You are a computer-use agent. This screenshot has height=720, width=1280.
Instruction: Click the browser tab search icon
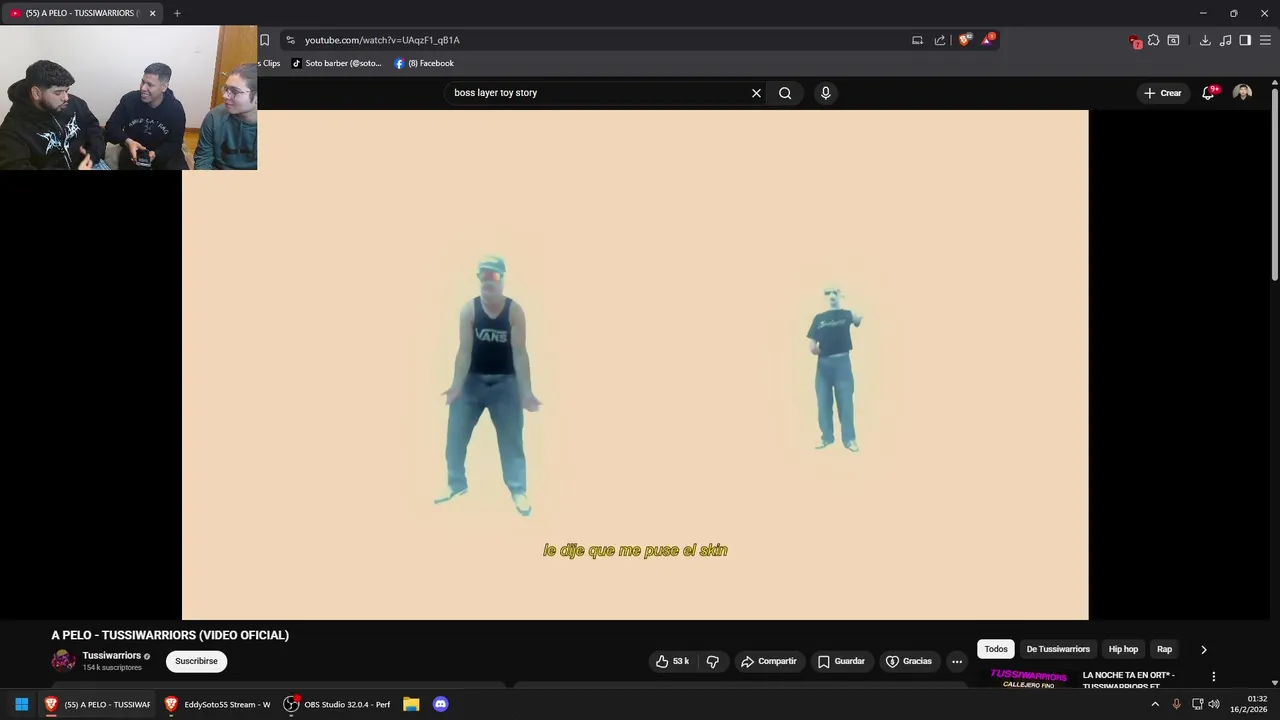click(1173, 40)
